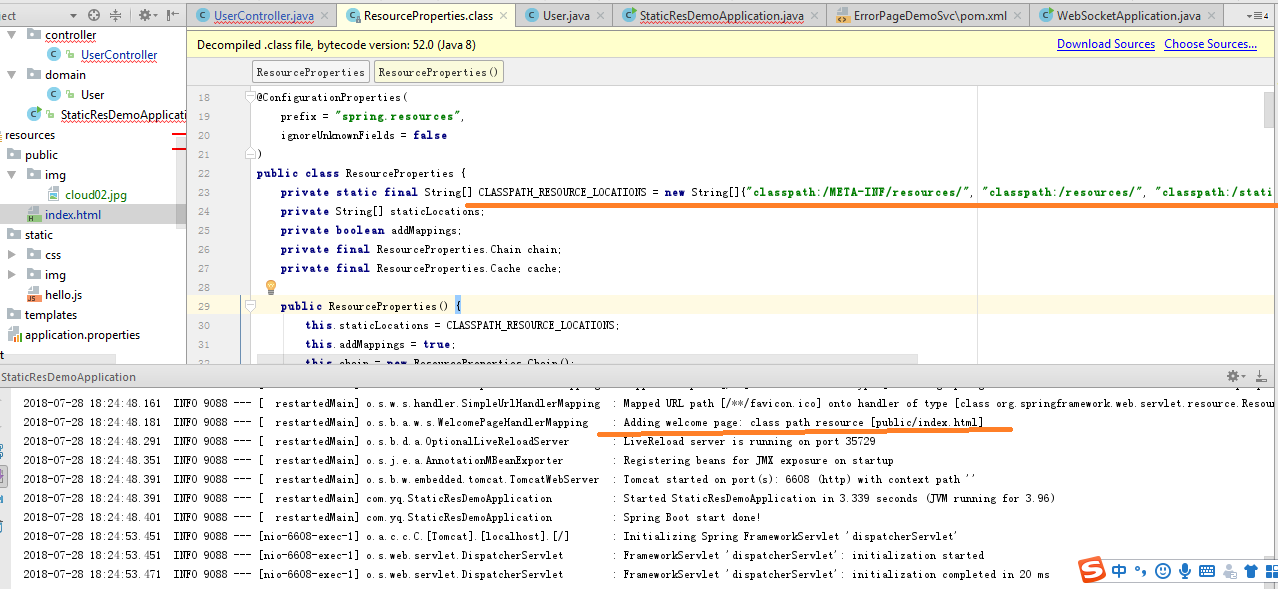Viewport: 1278px width, 589px height.
Task: Click the css folder icon
Action: tap(33, 255)
